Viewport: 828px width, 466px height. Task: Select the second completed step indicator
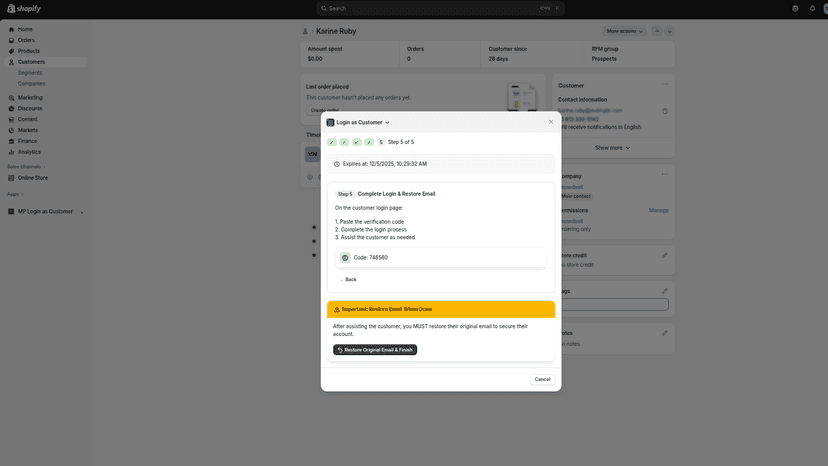[x=344, y=142]
